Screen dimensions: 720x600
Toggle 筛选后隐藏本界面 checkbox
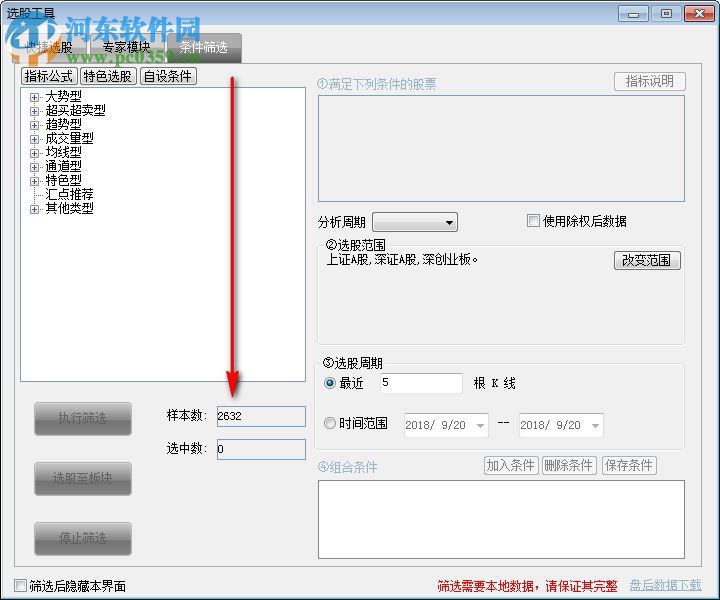(20, 585)
